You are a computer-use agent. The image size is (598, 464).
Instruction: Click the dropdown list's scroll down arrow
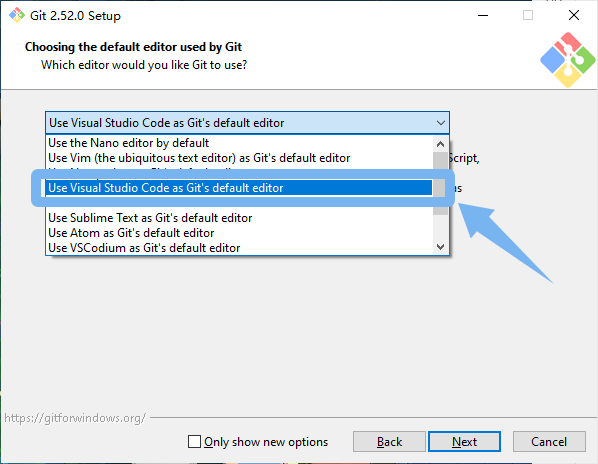click(x=440, y=247)
